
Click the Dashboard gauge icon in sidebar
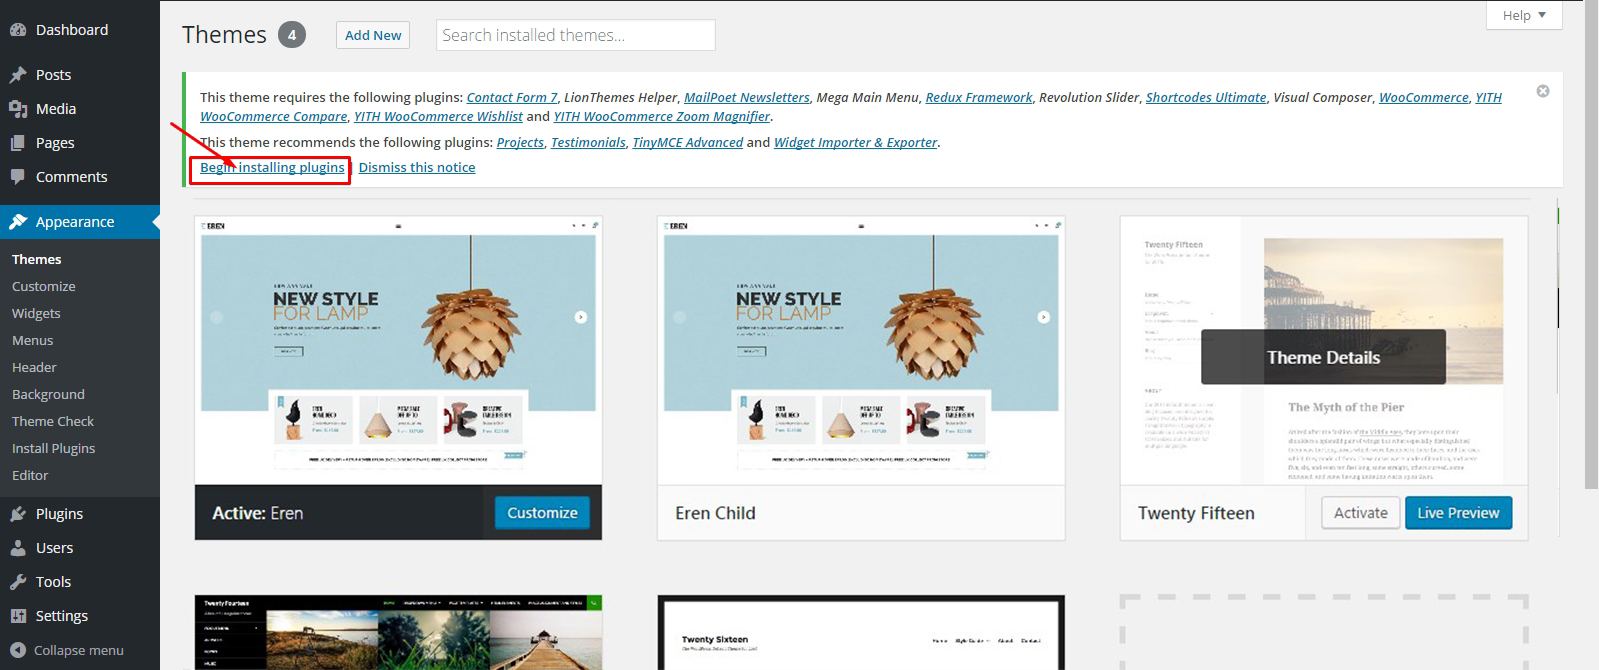pyautogui.click(x=18, y=30)
